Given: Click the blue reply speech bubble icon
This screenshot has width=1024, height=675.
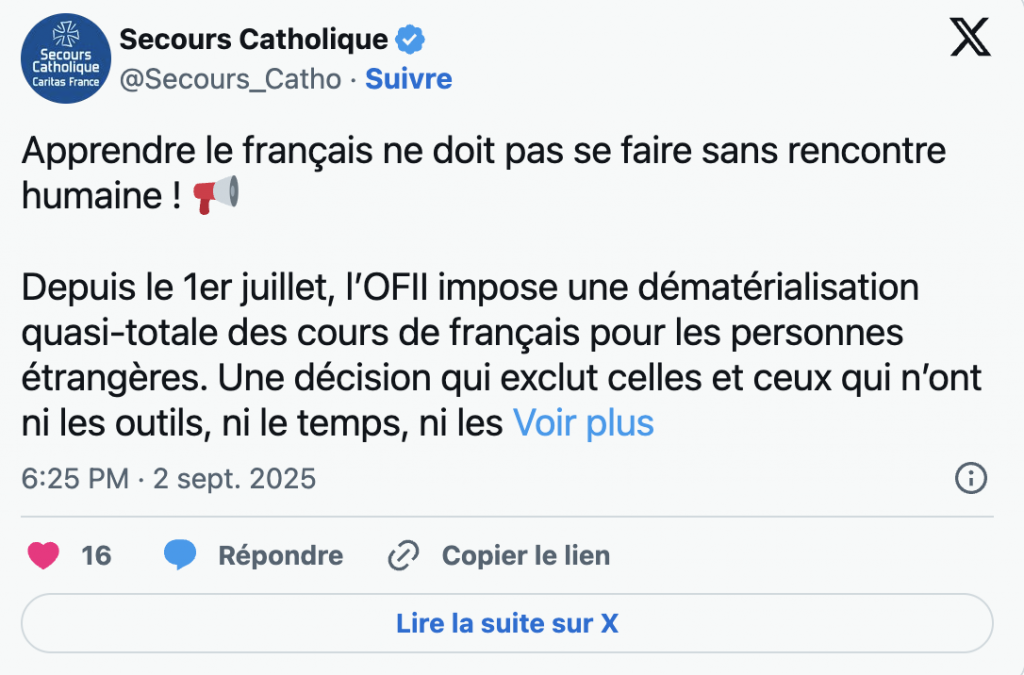Looking at the screenshot, I should click(181, 555).
